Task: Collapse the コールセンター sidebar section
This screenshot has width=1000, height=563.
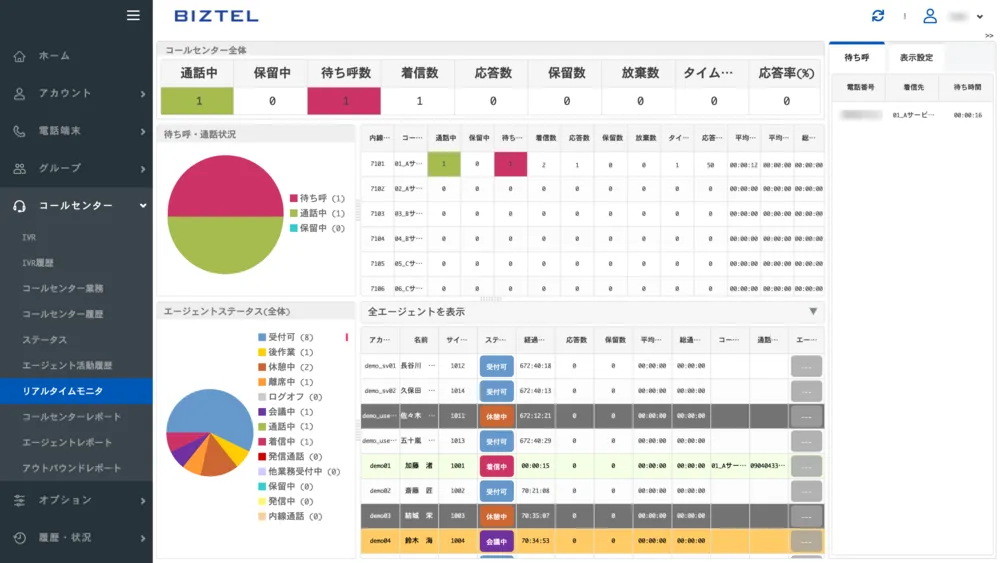Action: pos(143,206)
